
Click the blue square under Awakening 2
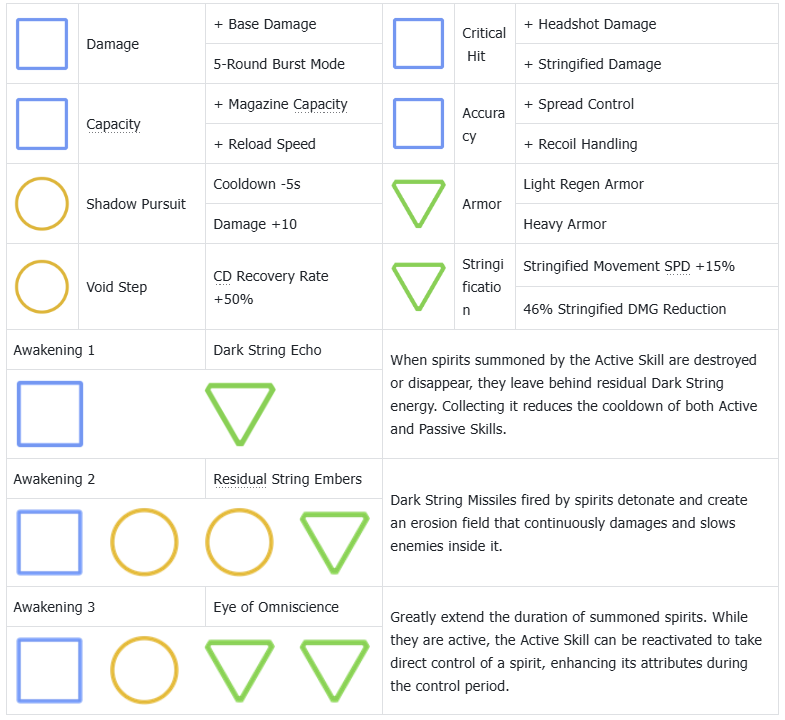click(x=50, y=542)
